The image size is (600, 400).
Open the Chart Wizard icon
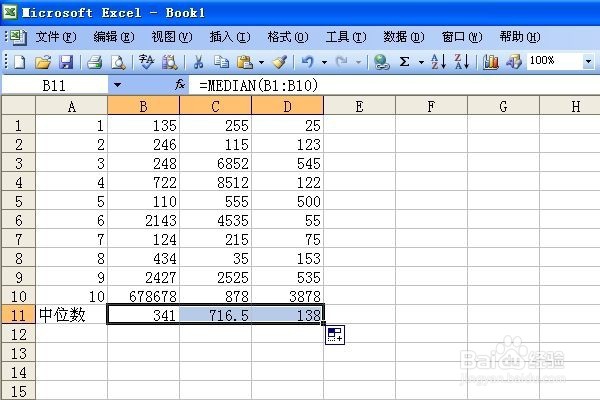[491, 62]
